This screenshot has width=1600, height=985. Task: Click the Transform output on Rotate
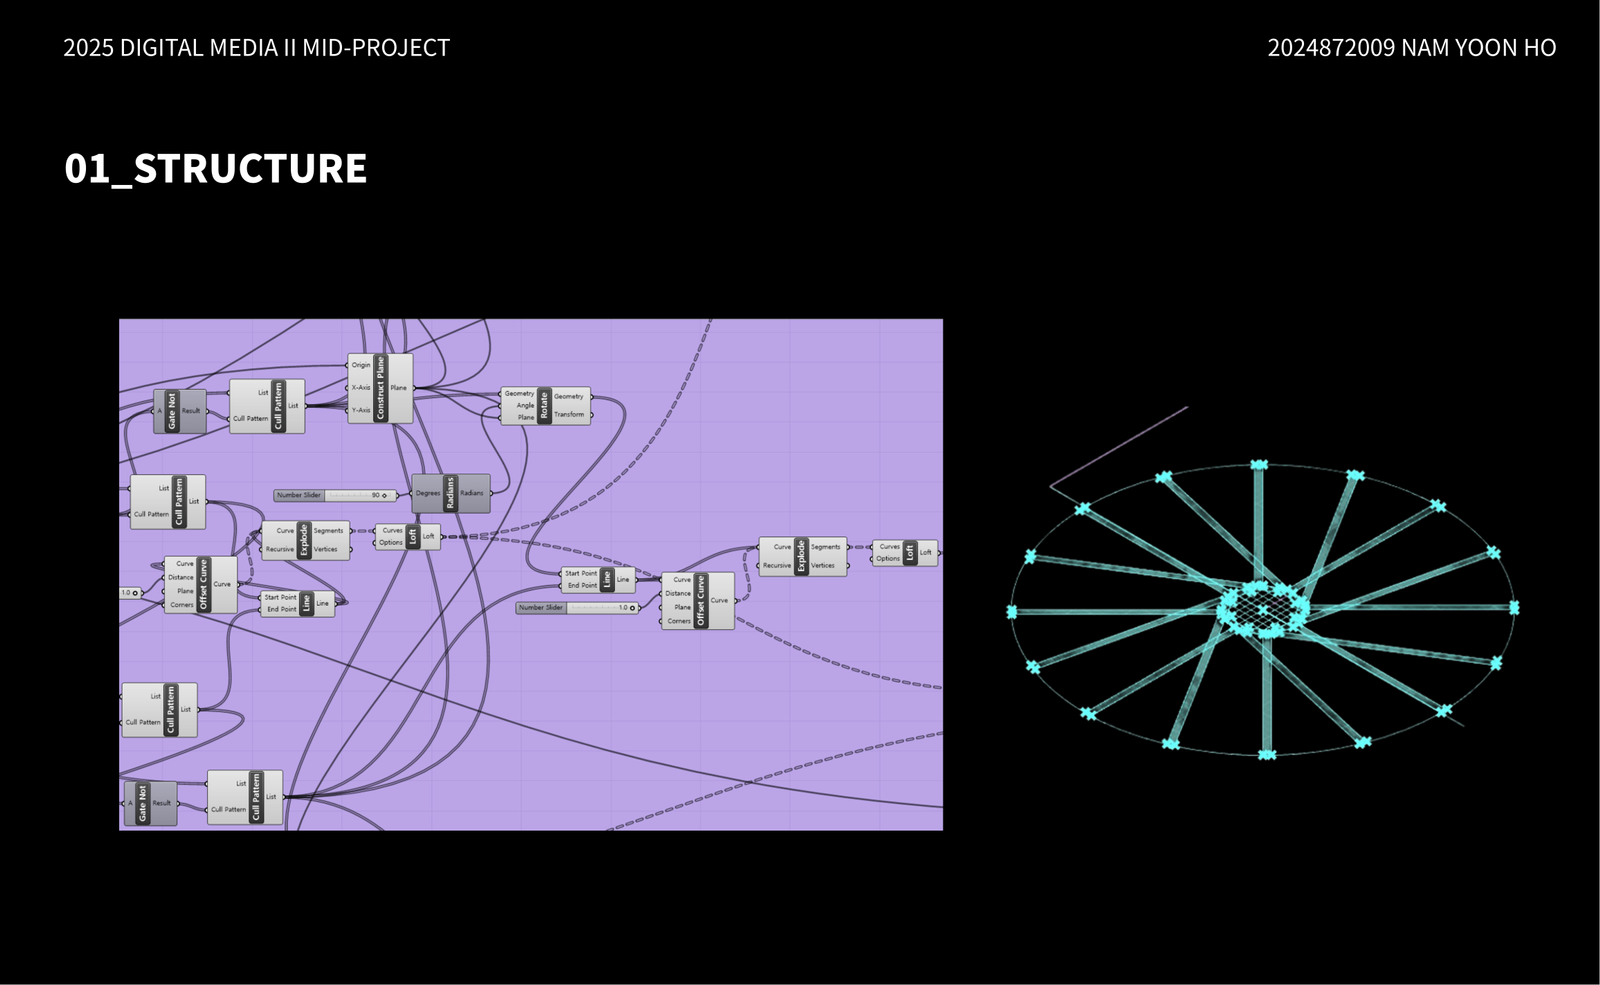point(569,414)
